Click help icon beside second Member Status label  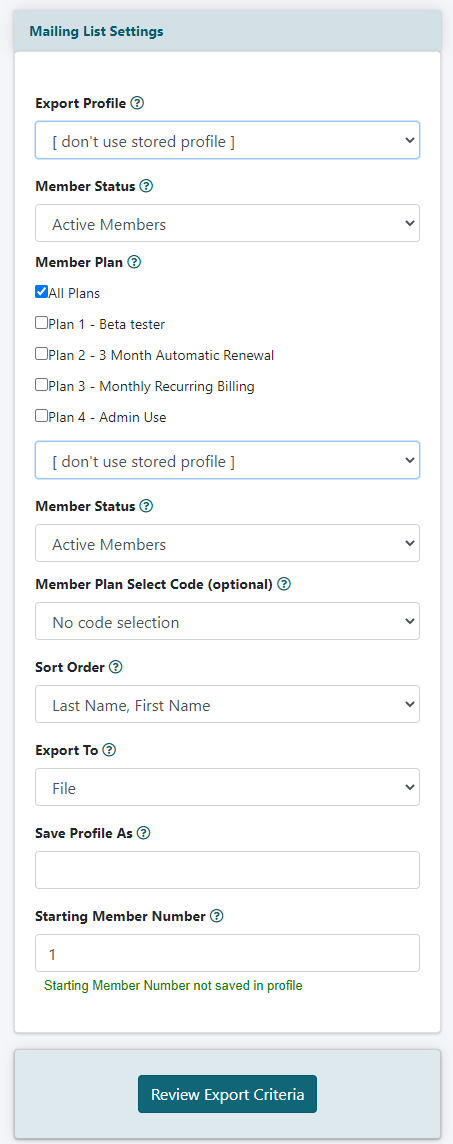pyautogui.click(x=146, y=506)
